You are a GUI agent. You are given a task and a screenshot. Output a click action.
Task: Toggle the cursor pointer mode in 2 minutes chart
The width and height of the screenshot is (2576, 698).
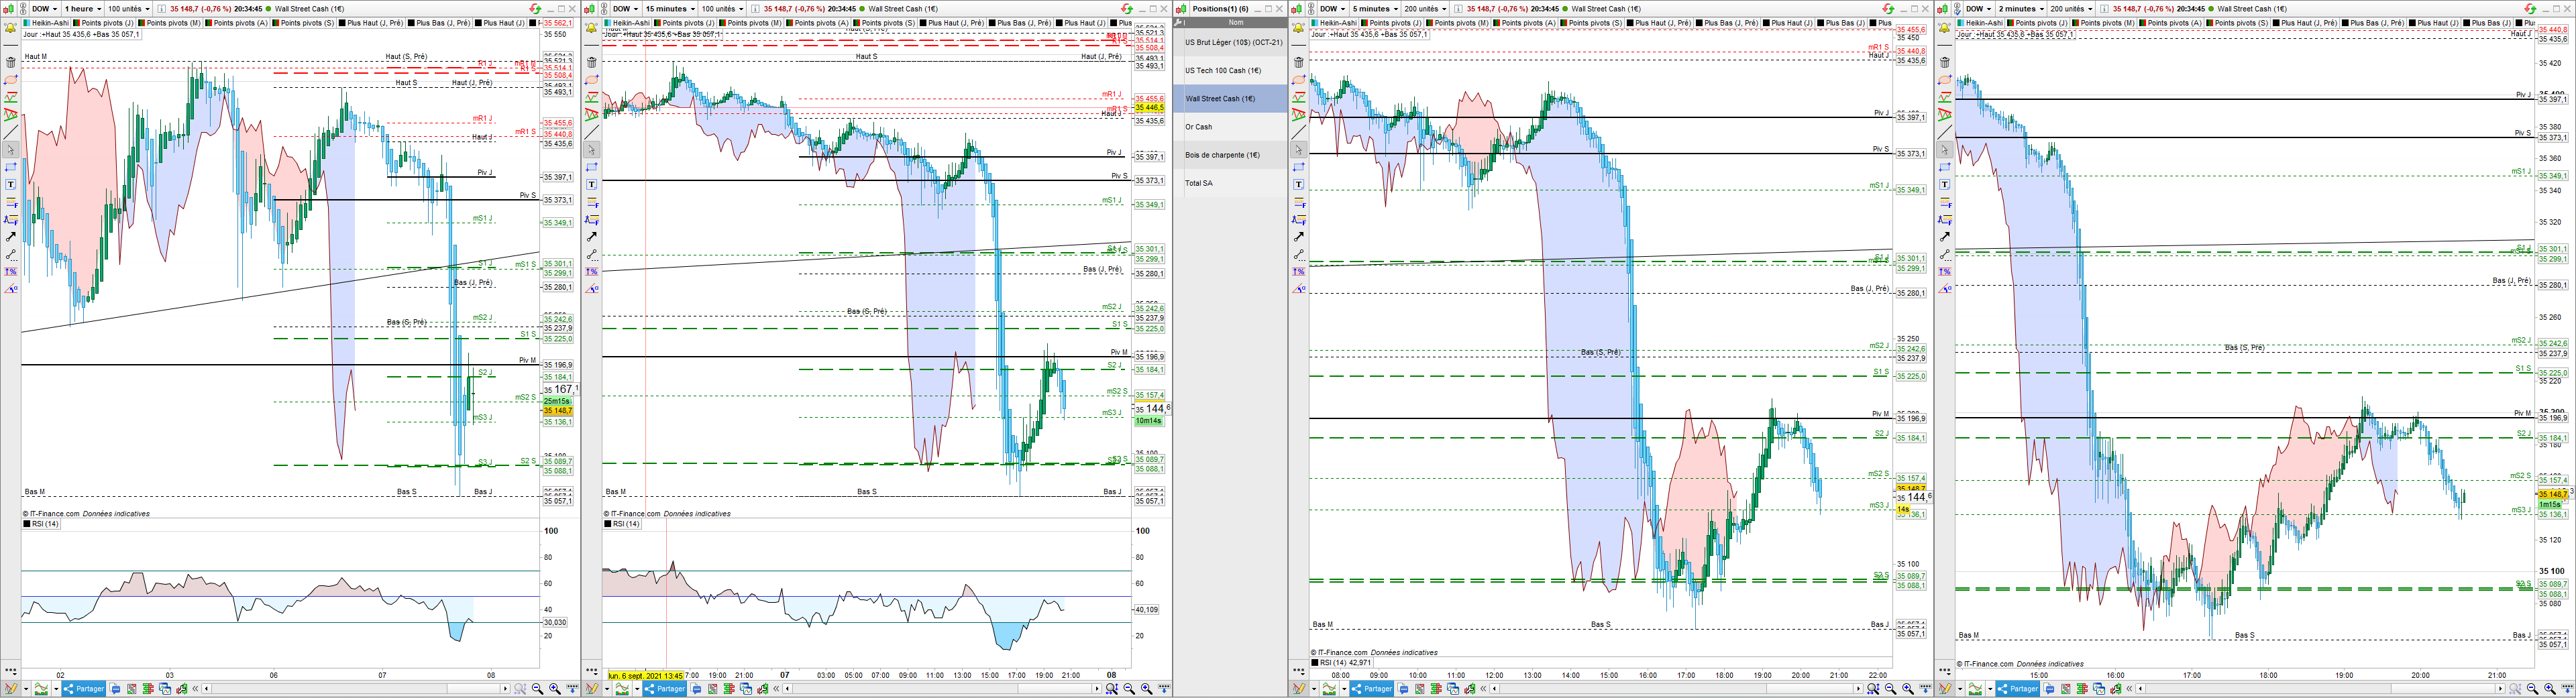coord(1944,150)
